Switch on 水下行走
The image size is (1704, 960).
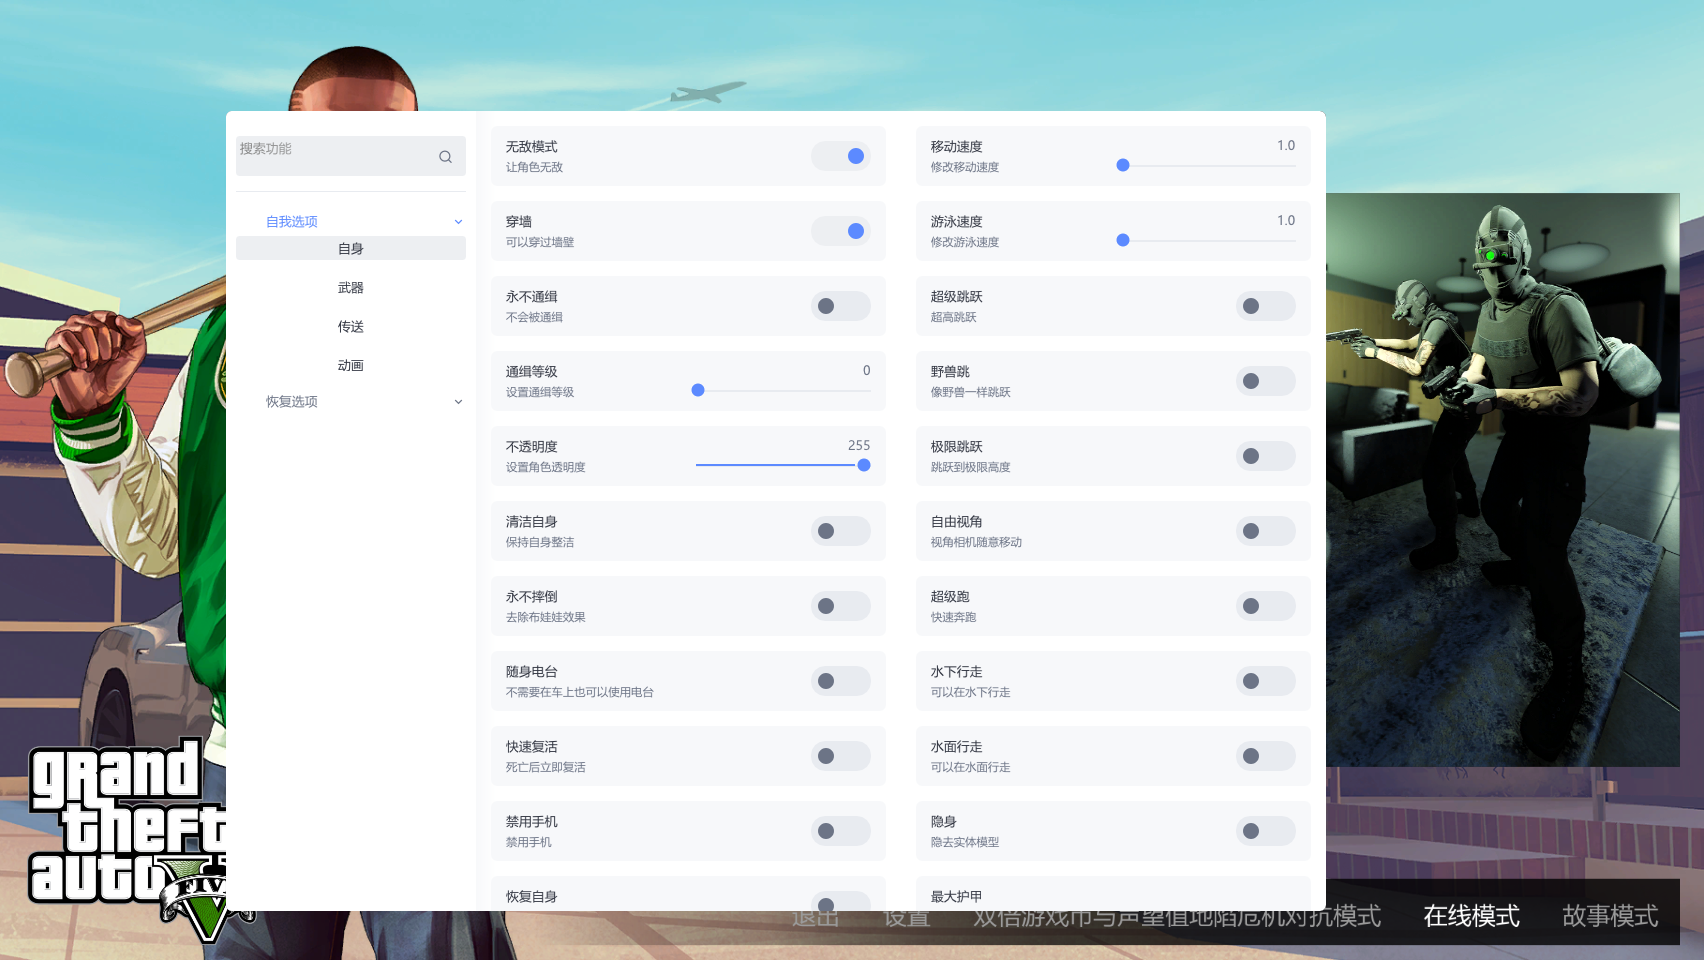(x=1265, y=681)
